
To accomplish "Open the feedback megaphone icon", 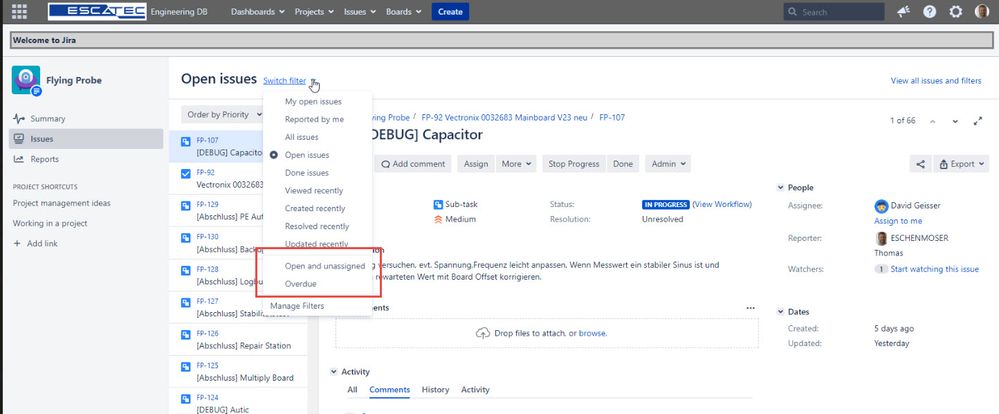I will tap(903, 11).
